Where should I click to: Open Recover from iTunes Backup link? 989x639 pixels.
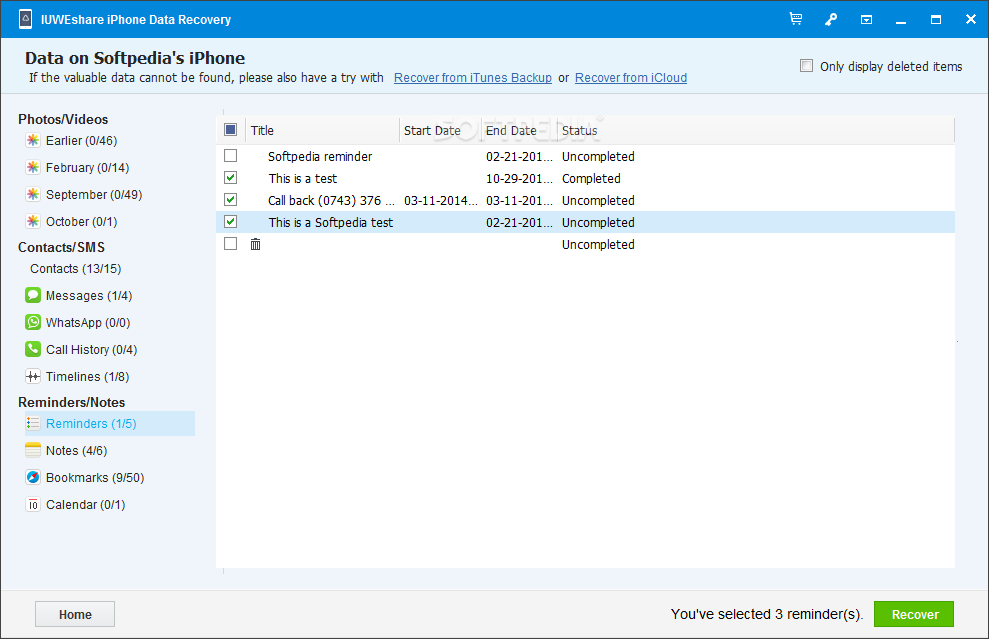pyautogui.click(x=472, y=78)
